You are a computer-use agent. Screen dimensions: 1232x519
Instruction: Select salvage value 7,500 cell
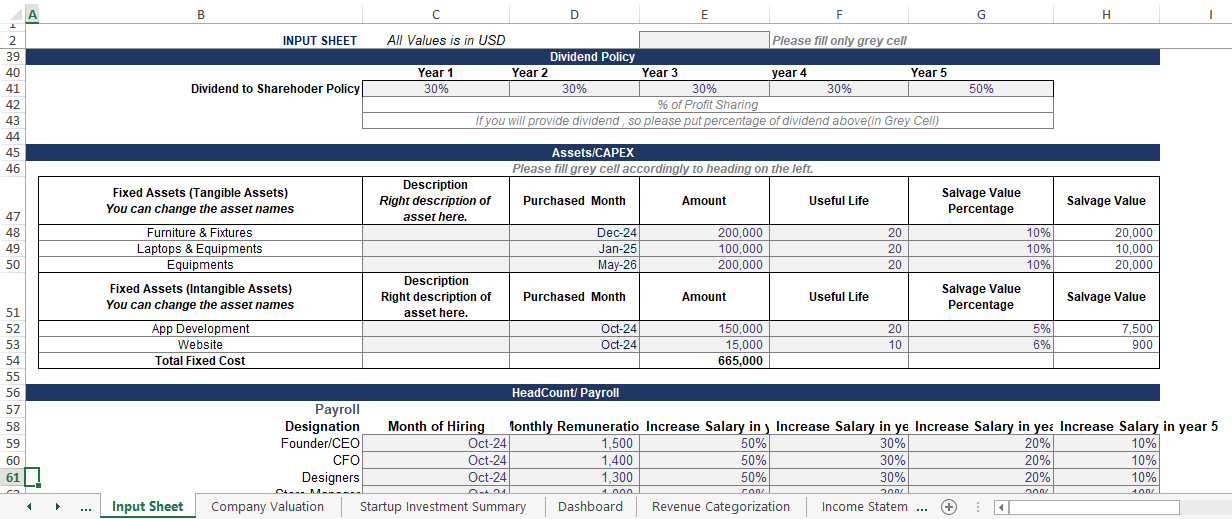pos(1106,329)
